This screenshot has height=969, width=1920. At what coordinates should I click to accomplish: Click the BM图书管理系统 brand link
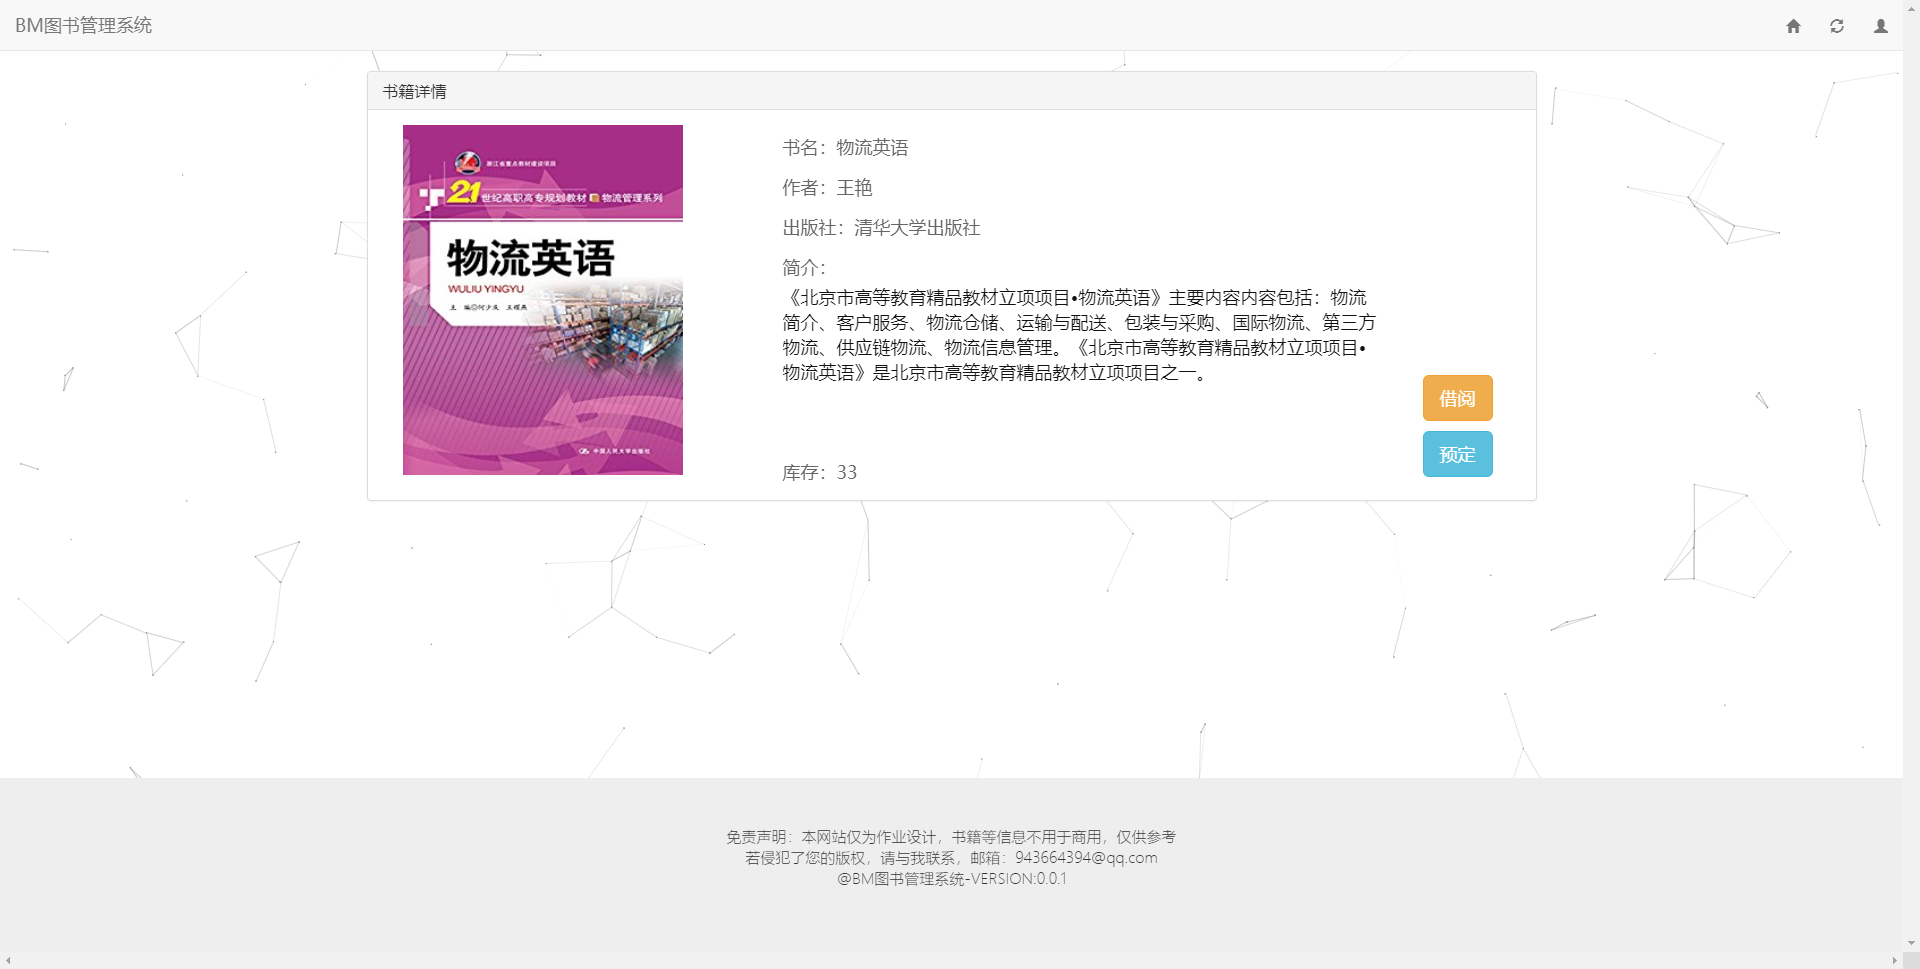83,25
